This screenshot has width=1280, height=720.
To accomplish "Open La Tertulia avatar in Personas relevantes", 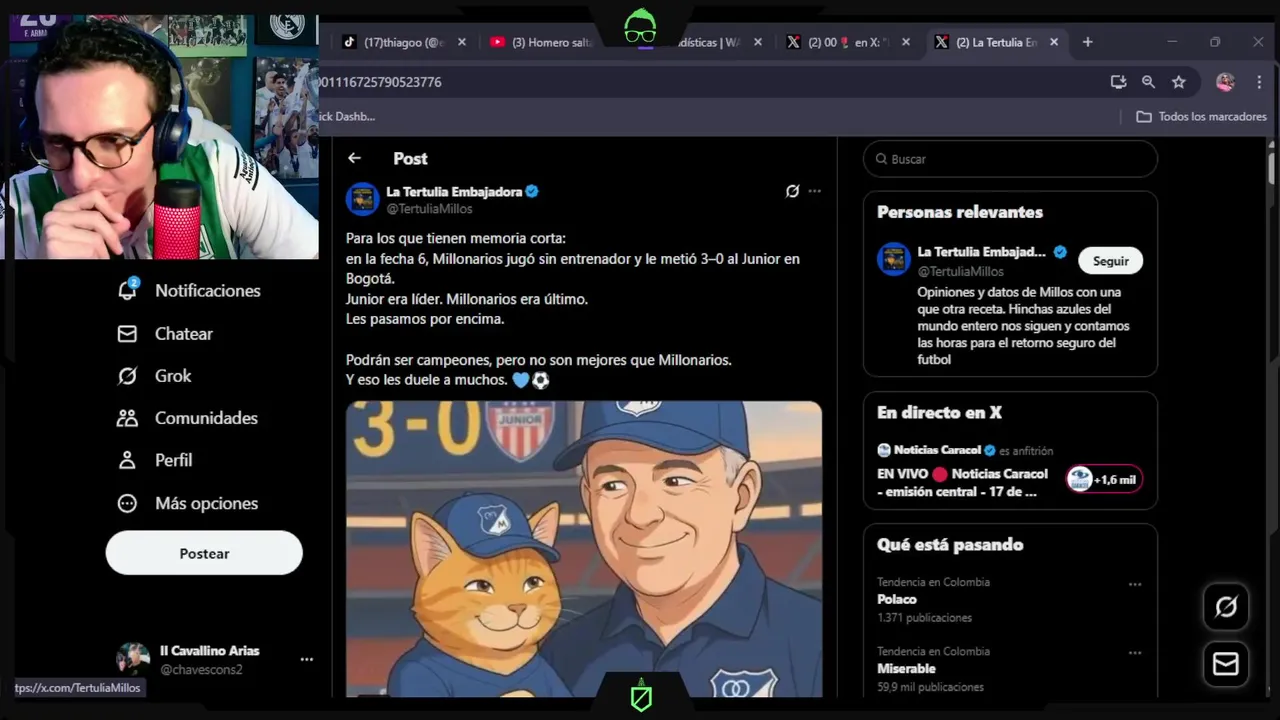I will pyautogui.click(x=893, y=259).
